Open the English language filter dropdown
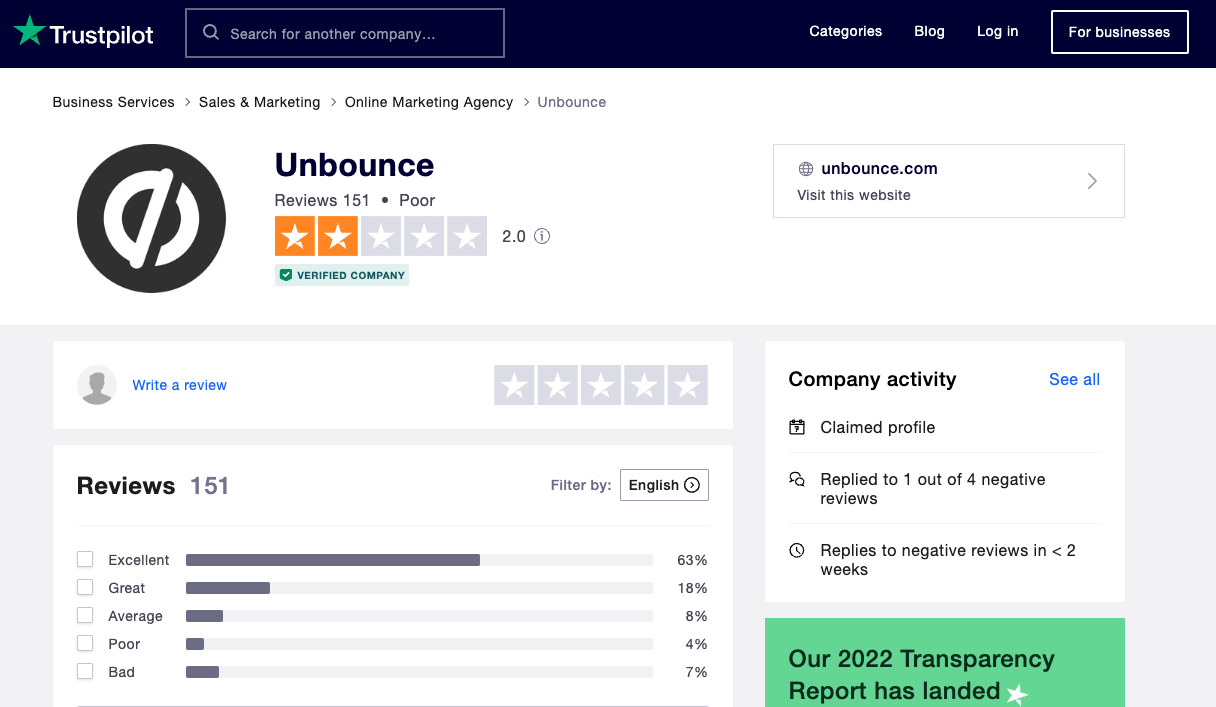This screenshot has height=707, width=1216. (x=664, y=485)
